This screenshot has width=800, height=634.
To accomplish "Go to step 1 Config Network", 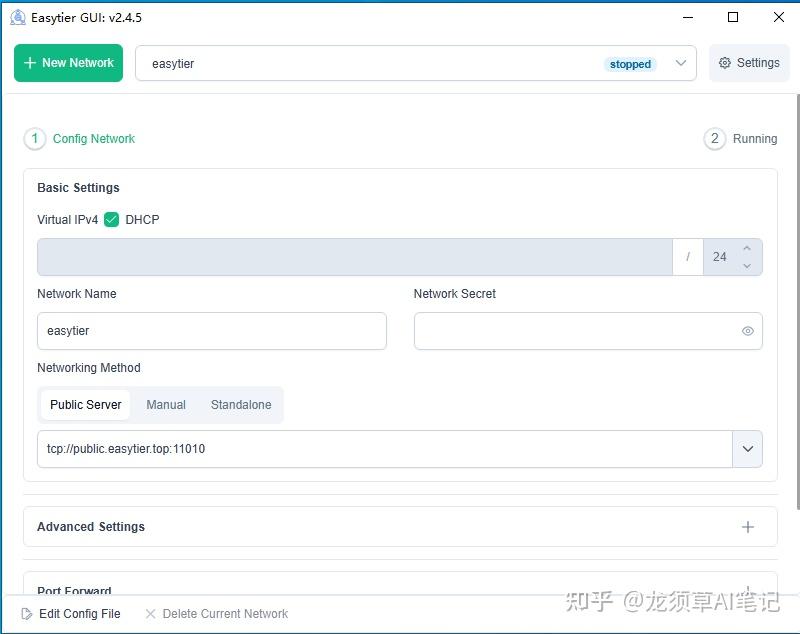I will click(80, 139).
